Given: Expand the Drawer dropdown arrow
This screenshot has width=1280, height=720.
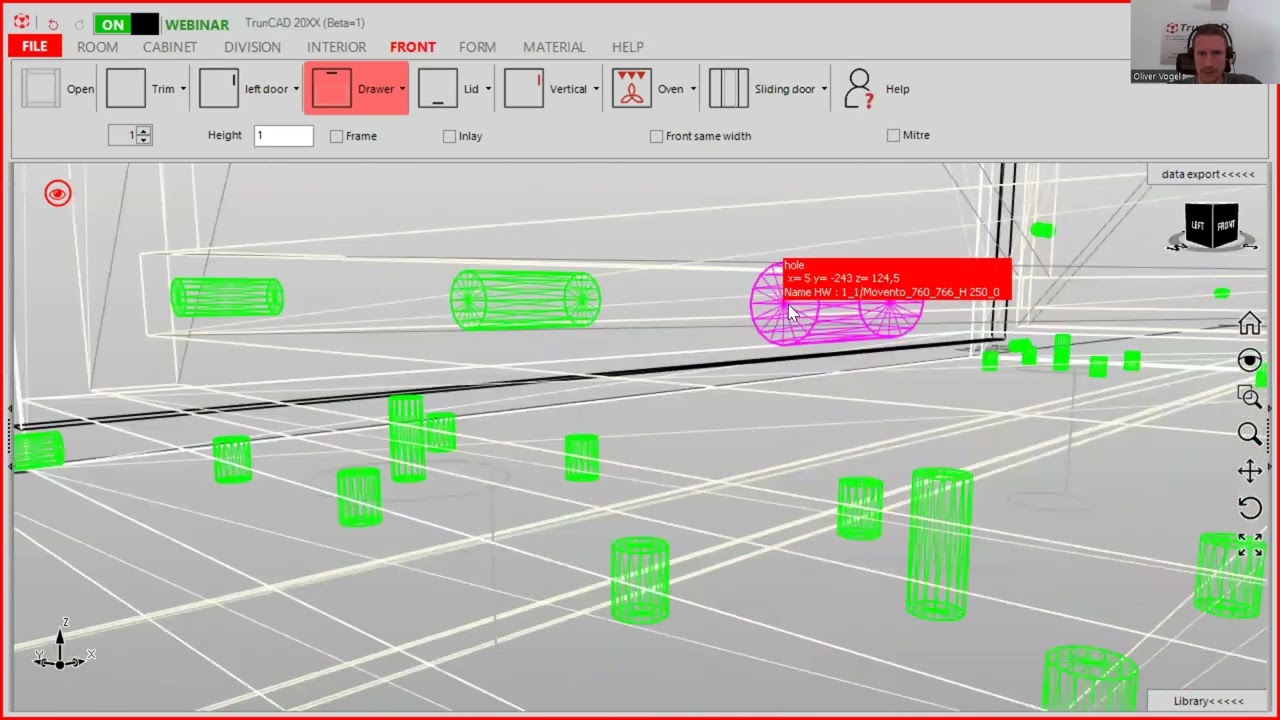Looking at the screenshot, I should [x=402, y=89].
